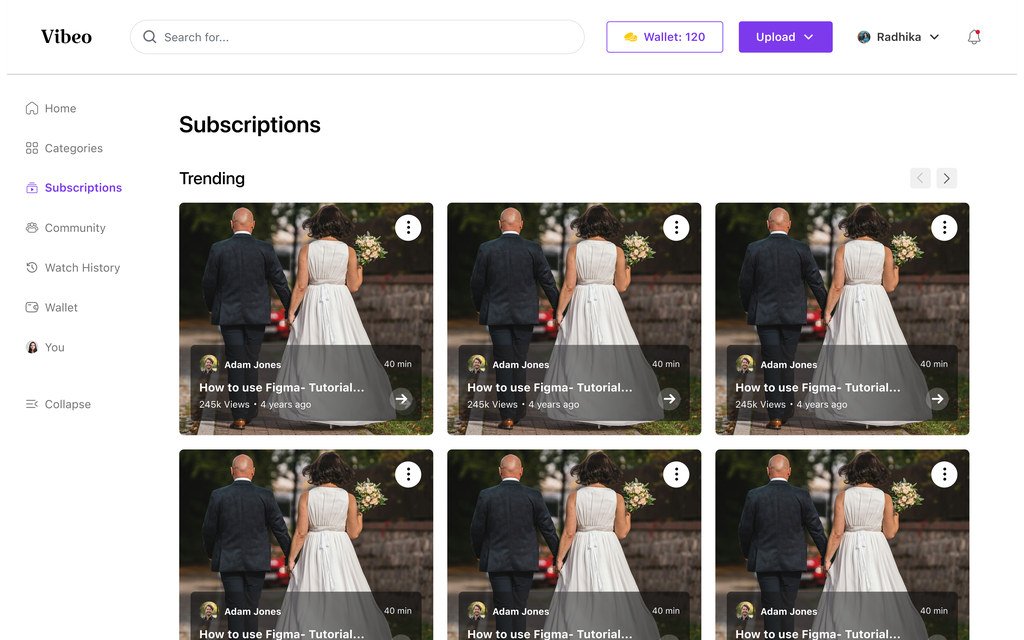Open the middle second-row video thumbnail
This screenshot has width=1024, height=640.
(574, 545)
